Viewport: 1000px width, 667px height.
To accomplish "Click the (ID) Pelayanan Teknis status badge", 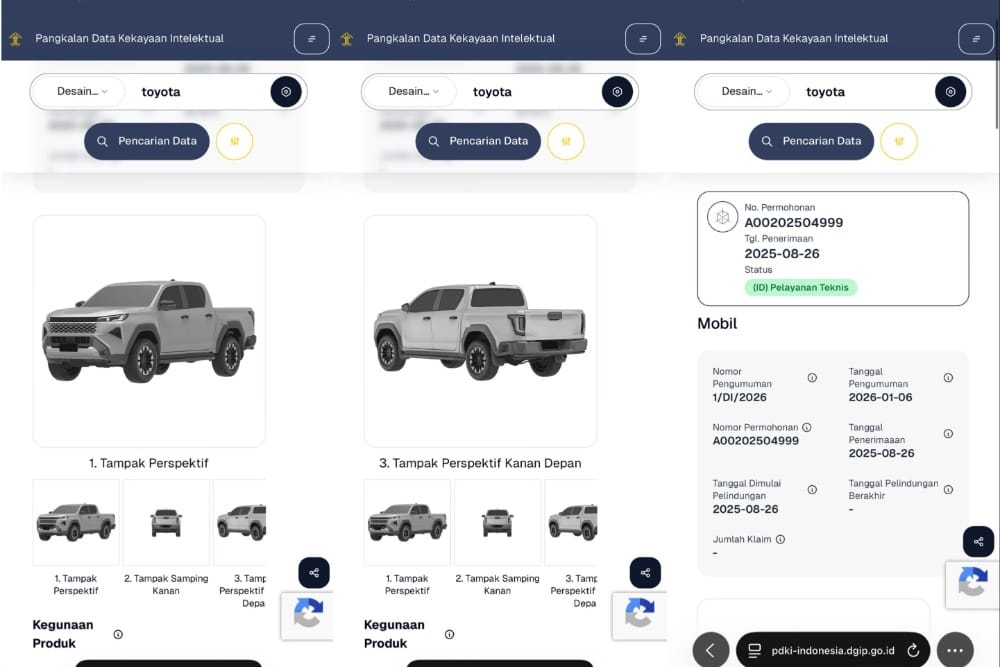I will (x=800, y=287).
